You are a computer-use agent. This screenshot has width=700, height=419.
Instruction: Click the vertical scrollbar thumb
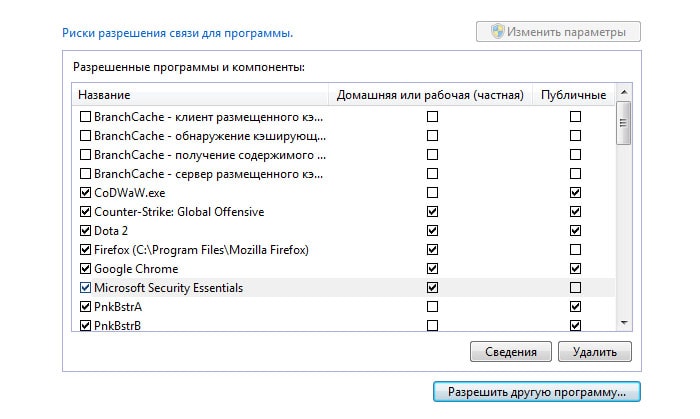tap(624, 123)
